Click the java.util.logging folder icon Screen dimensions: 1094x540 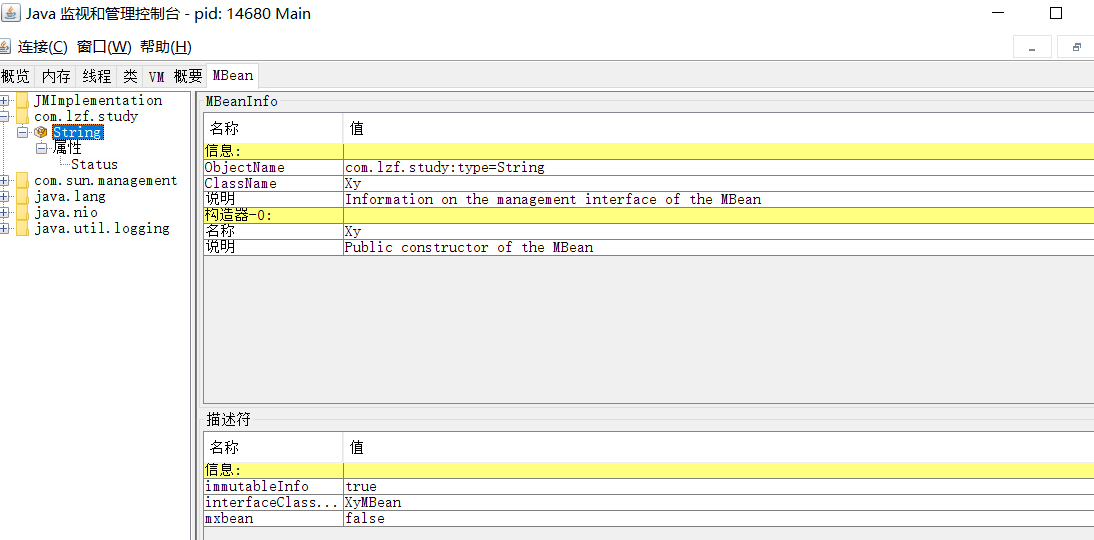click(22, 229)
